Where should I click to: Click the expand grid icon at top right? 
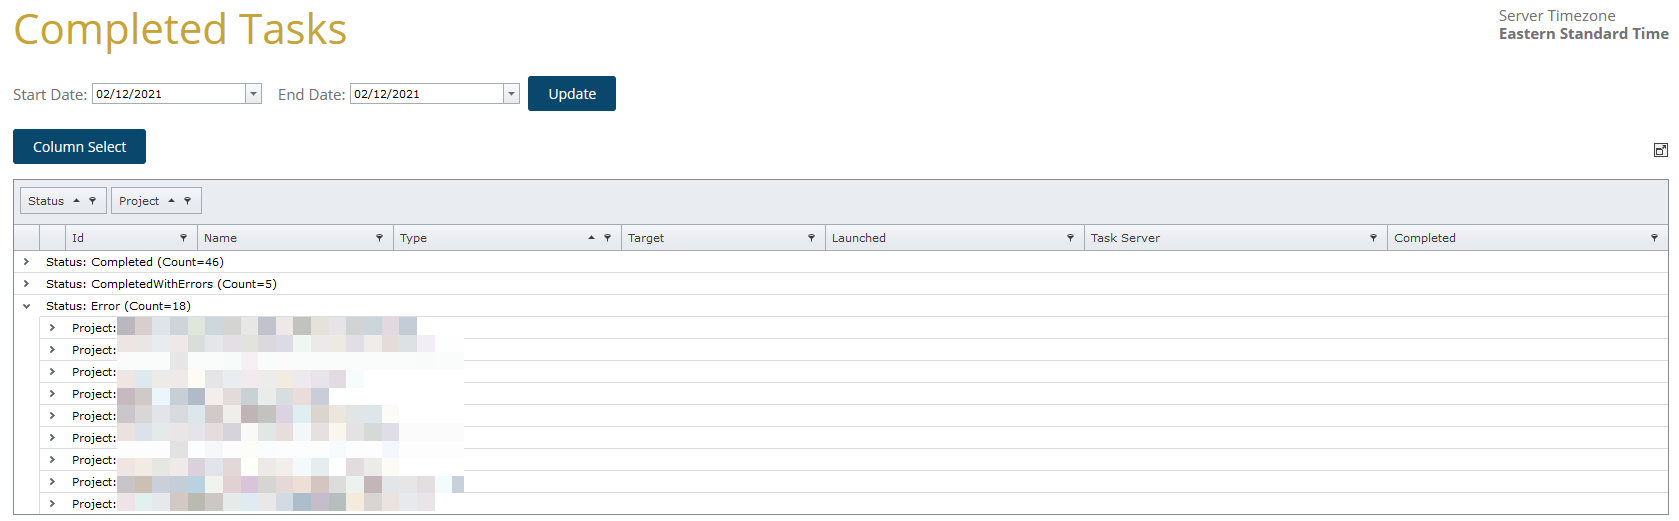pyautogui.click(x=1660, y=150)
